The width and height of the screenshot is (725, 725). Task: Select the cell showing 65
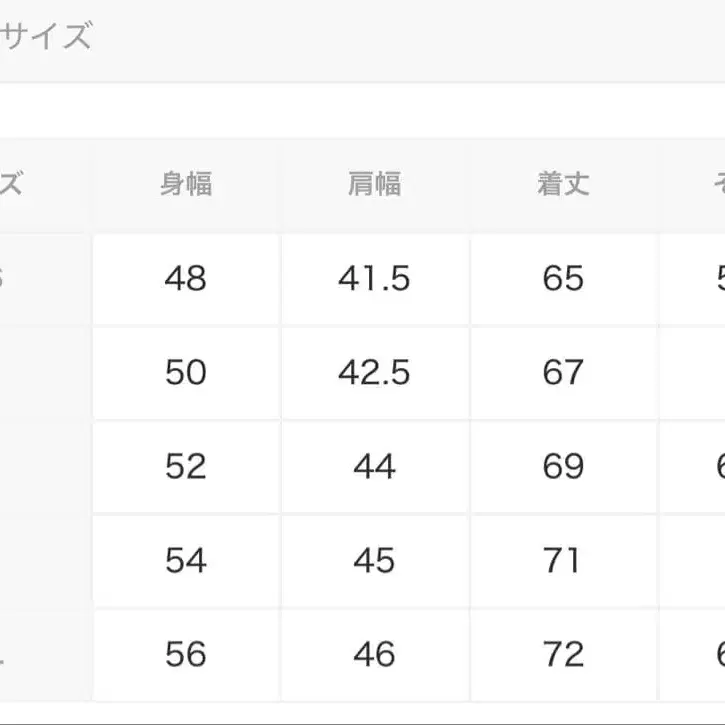(x=563, y=279)
